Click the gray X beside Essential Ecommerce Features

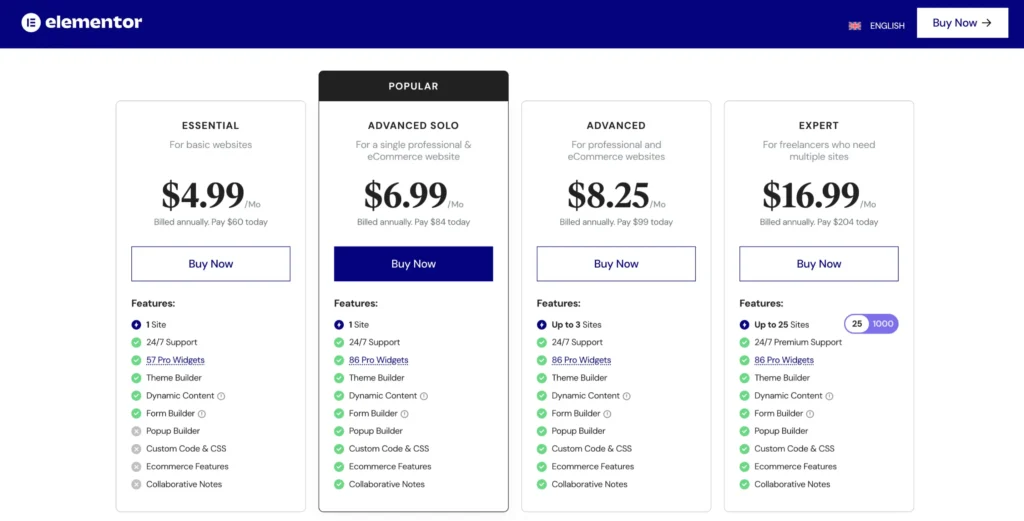[136, 466]
